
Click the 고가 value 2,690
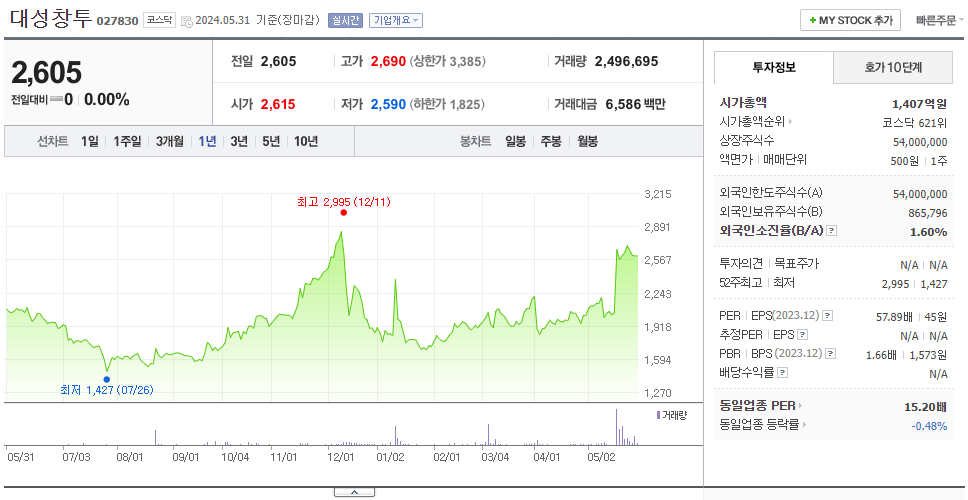click(x=388, y=62)
